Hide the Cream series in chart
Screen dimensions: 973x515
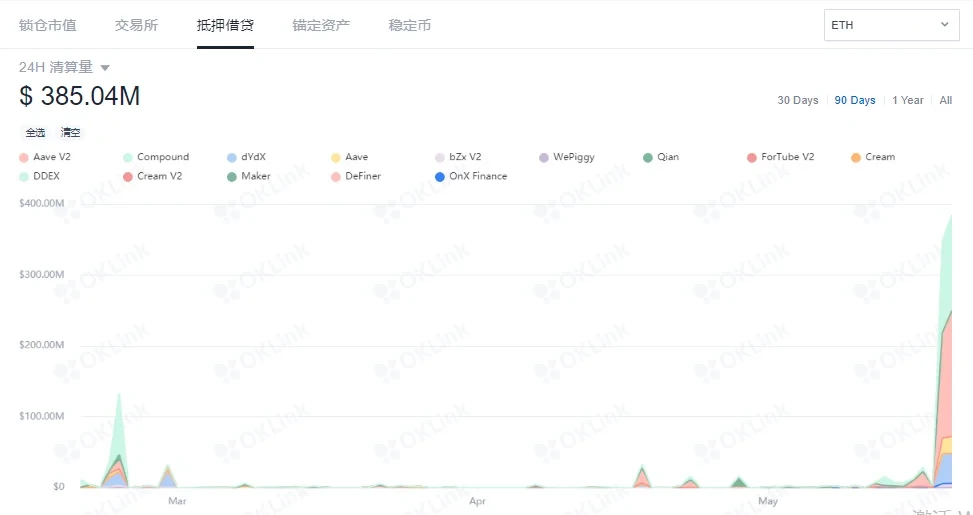click(x=856, y=157)
